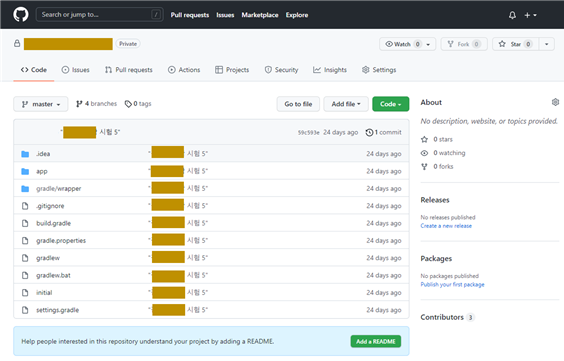View the 4 branches link
This screenshot has height=361, width=564.
(x=96, y=104)
